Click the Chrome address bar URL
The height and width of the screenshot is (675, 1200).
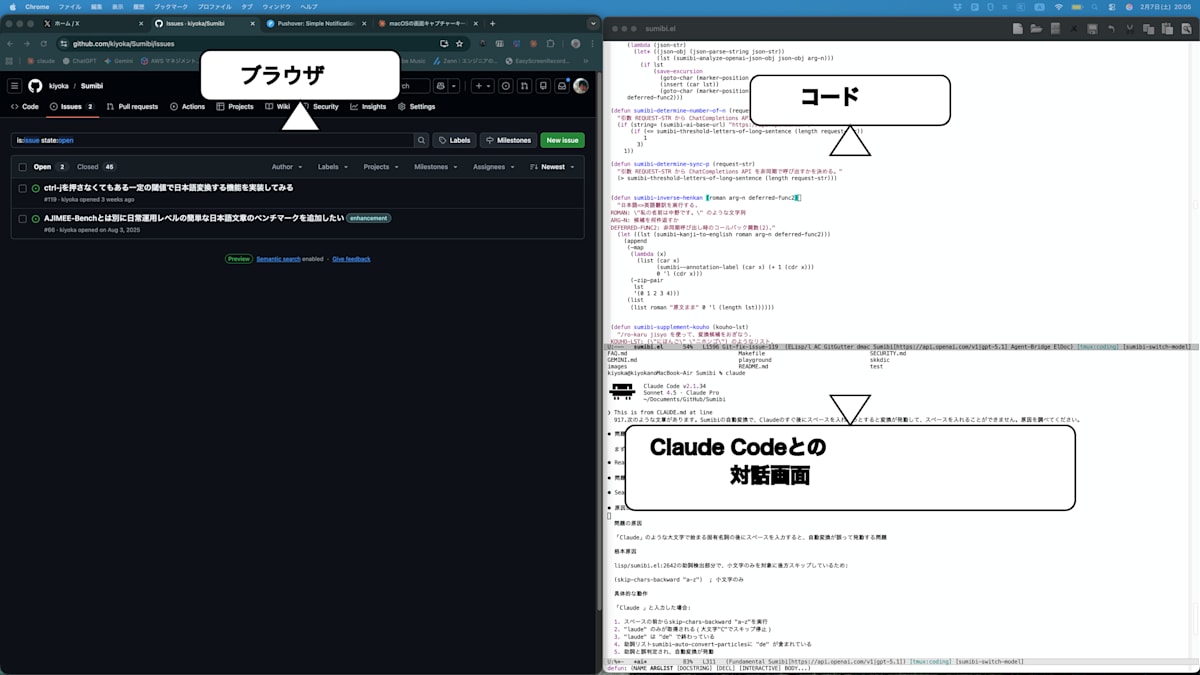124,44
